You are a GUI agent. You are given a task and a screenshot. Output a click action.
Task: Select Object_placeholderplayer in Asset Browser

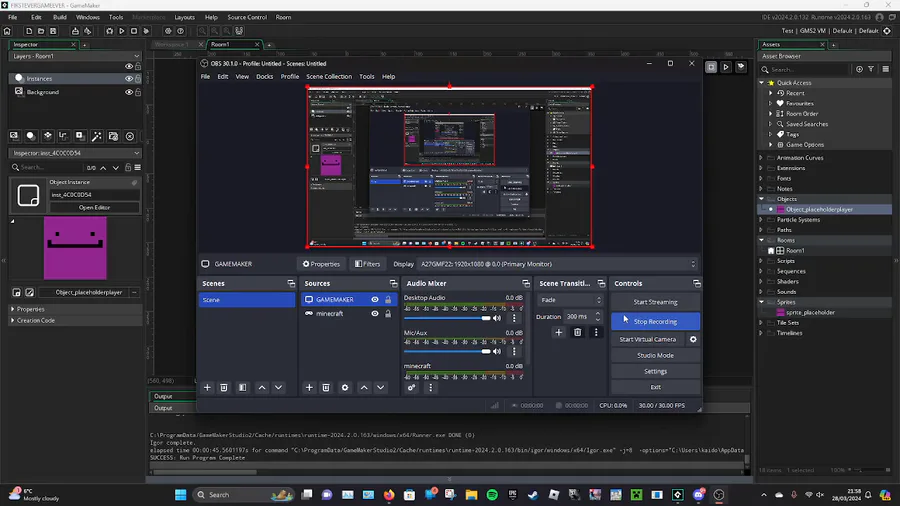coord(819,209)
